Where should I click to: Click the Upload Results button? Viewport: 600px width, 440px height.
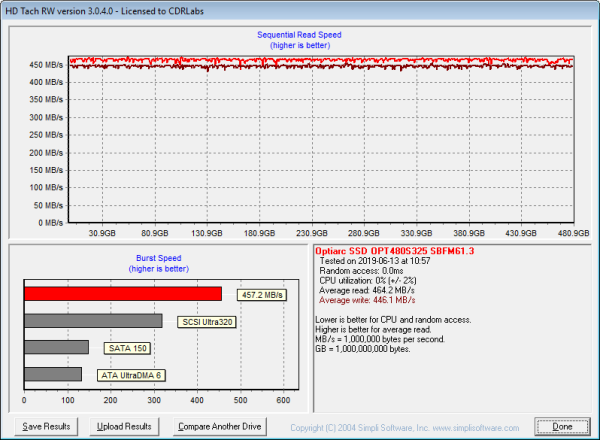click(x=124, y=426)
